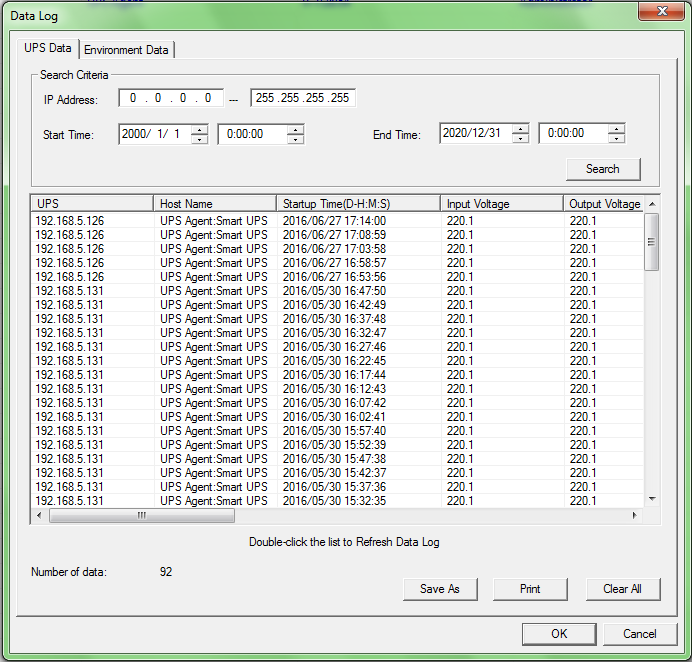Switch to the Environment Data tab
The image size is (692, 662).
coord(126,50)
